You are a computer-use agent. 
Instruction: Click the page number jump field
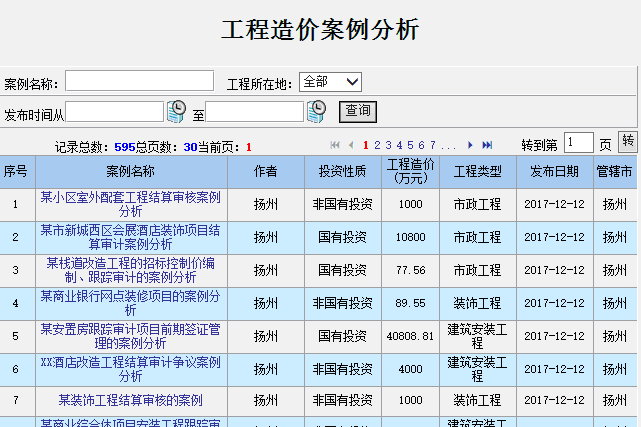click(x=578, y=143)
